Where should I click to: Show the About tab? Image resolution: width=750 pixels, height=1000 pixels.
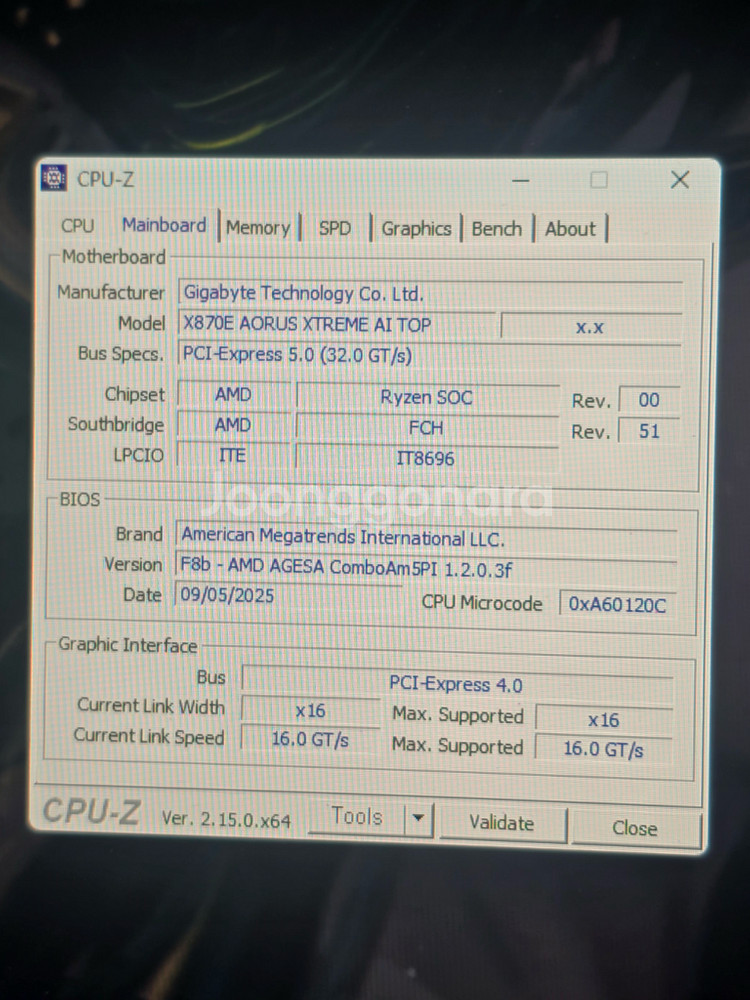point(570,229)
